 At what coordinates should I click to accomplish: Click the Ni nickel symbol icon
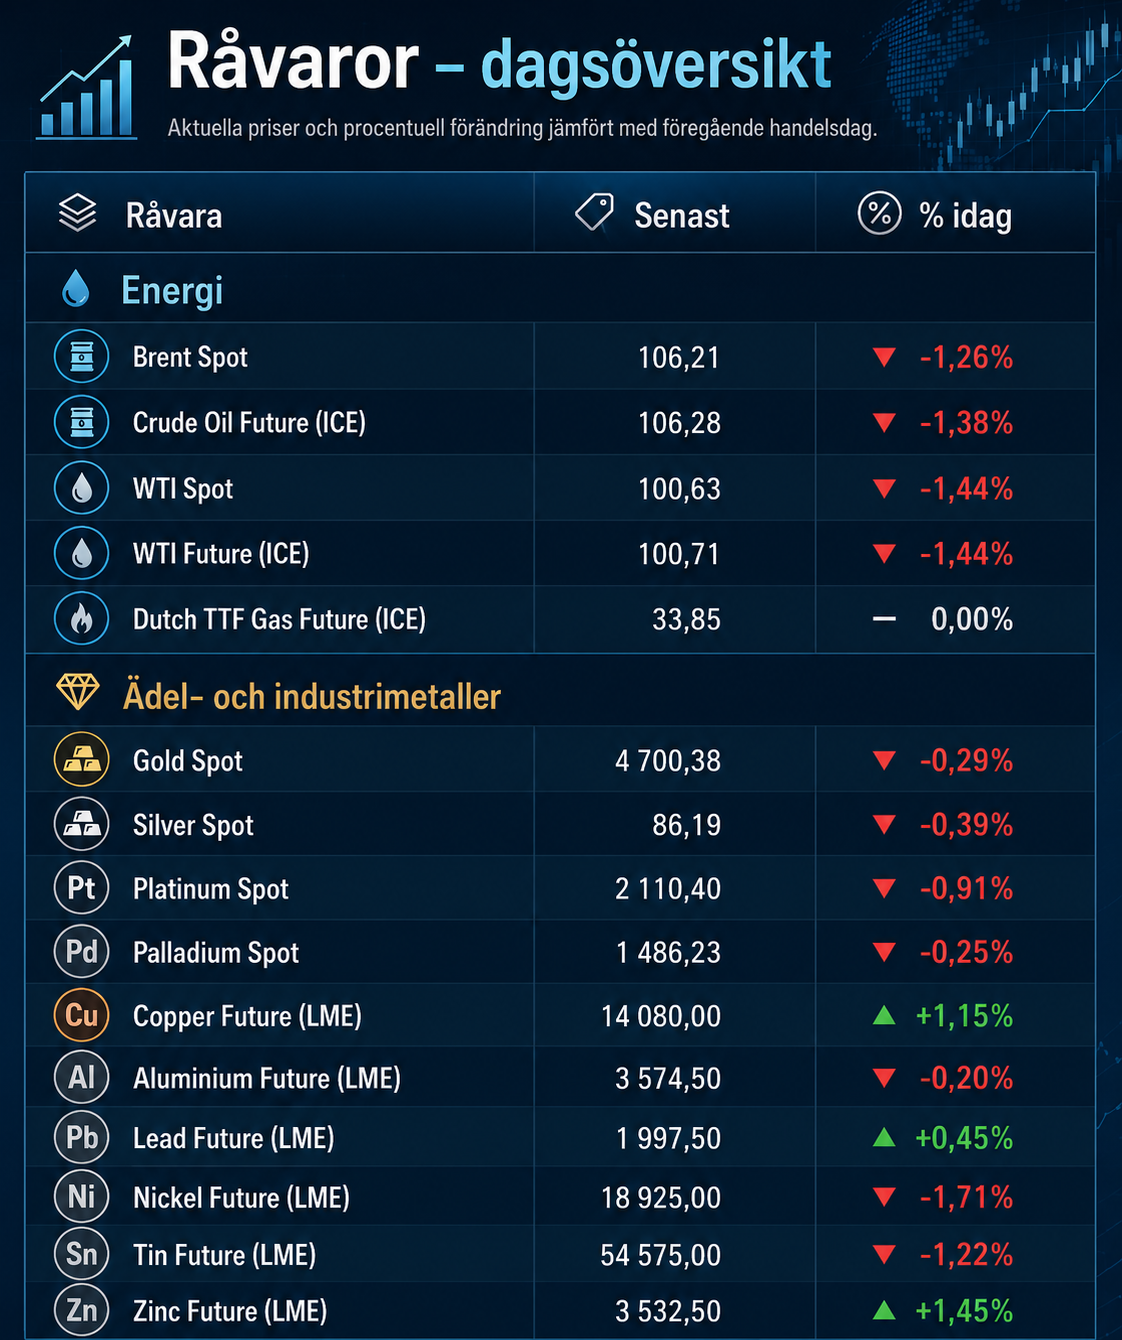tap(81, 1196)
